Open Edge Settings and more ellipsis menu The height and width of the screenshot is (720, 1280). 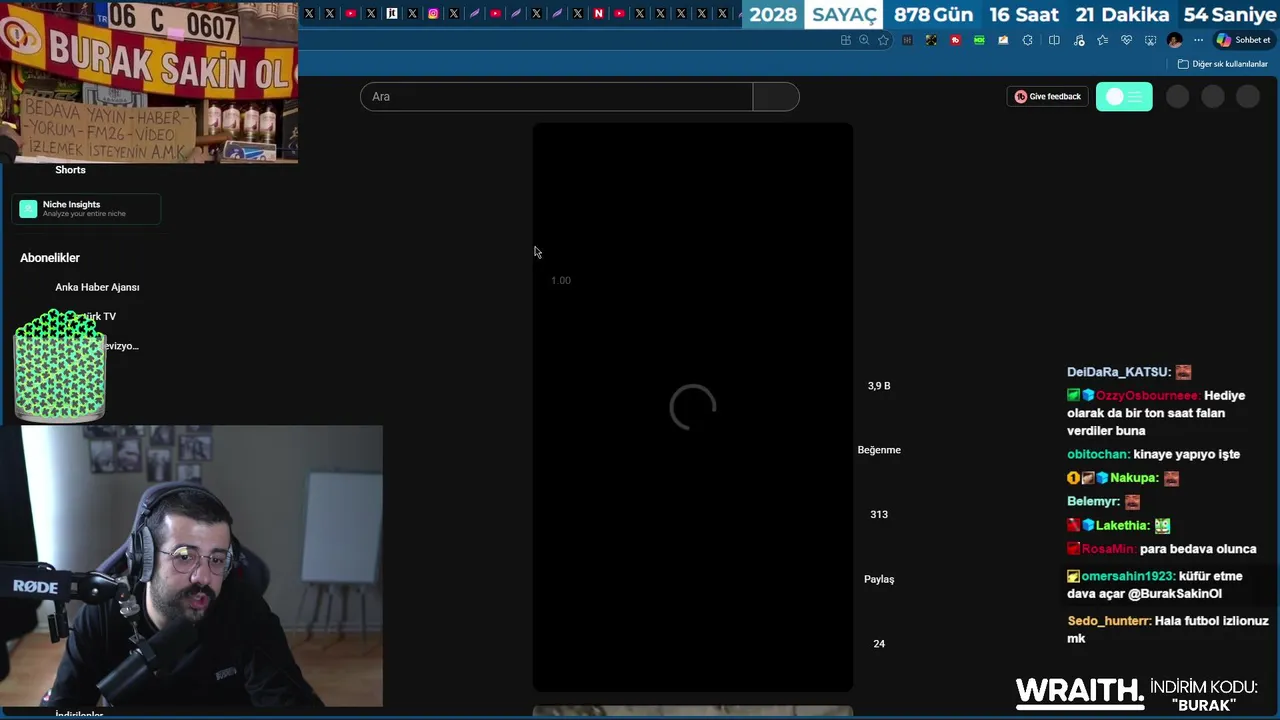(x=1198, y=40)
